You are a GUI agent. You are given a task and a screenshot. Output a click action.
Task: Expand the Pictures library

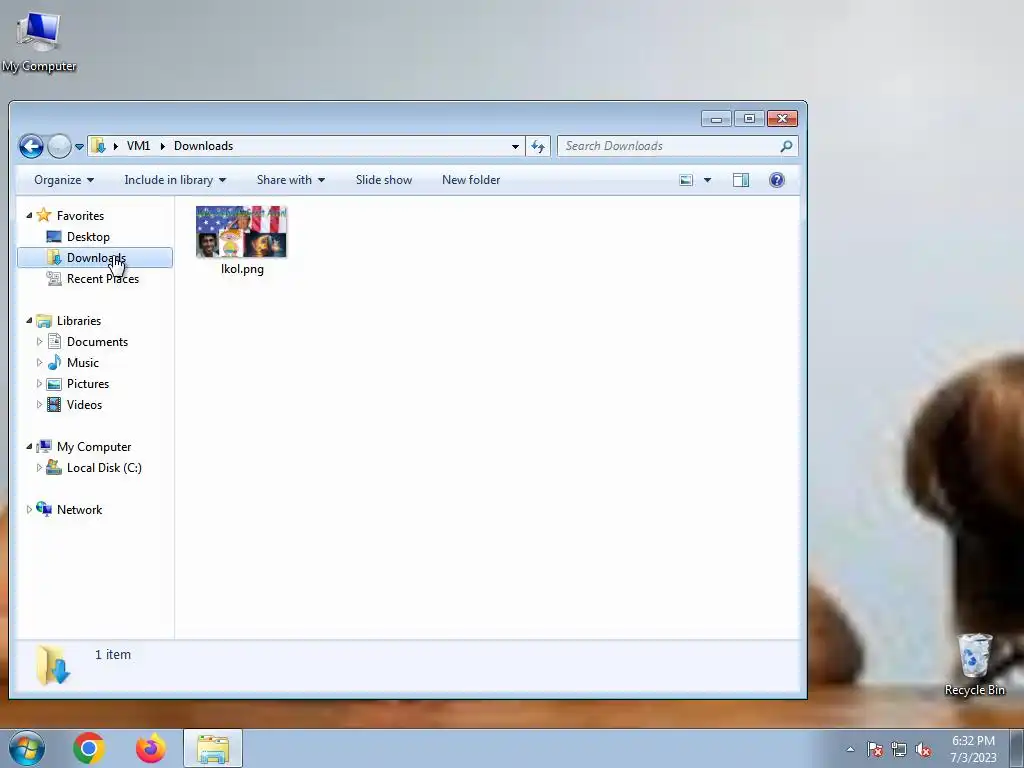(39, 383)
